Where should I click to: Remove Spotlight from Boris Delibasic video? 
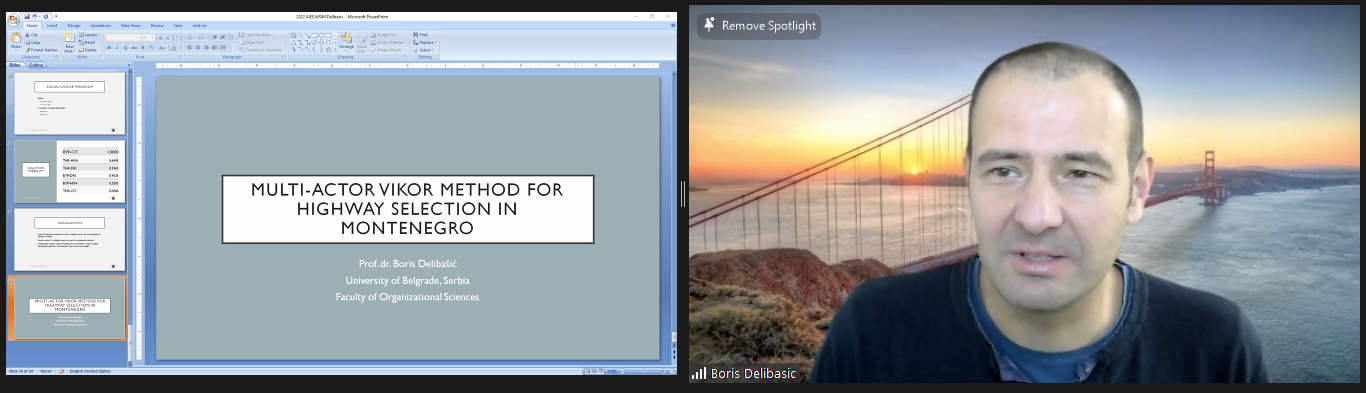point(759,26)
